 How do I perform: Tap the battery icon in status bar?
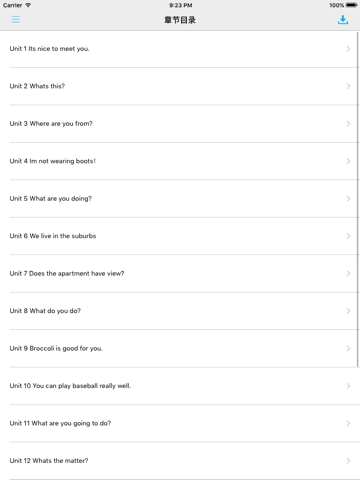[352, 5]
